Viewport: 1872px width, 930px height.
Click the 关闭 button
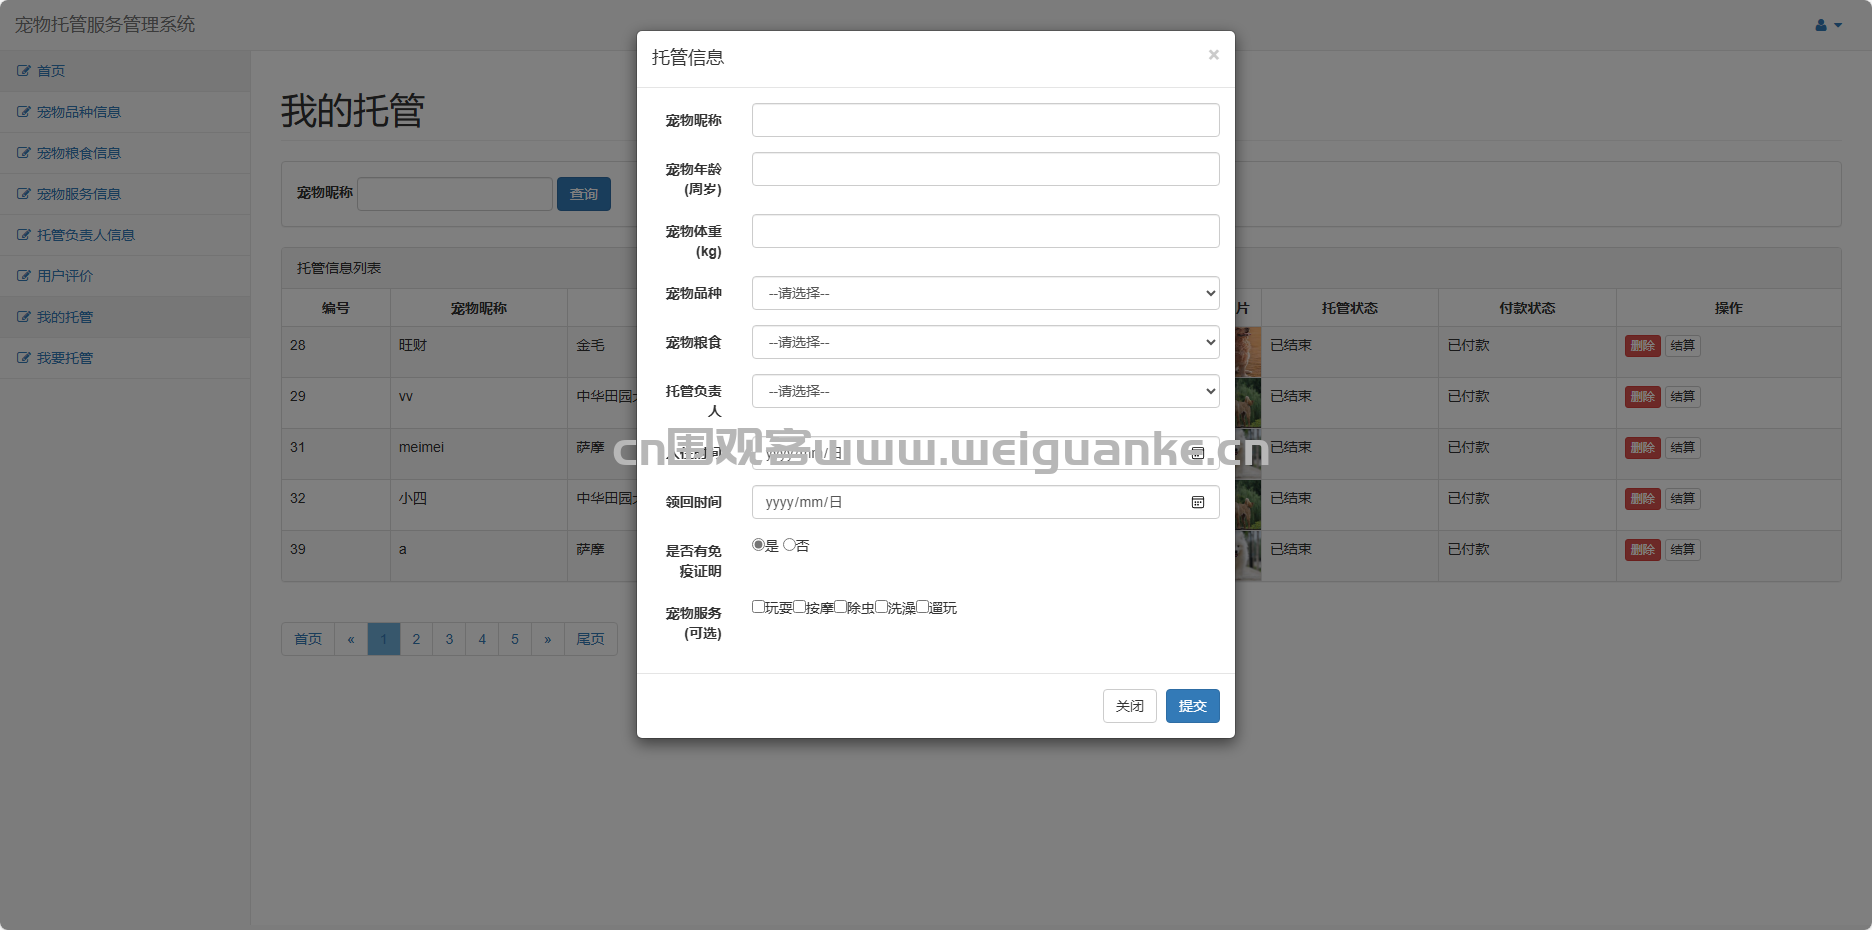pyautogui.click(x=1129, y=706)
